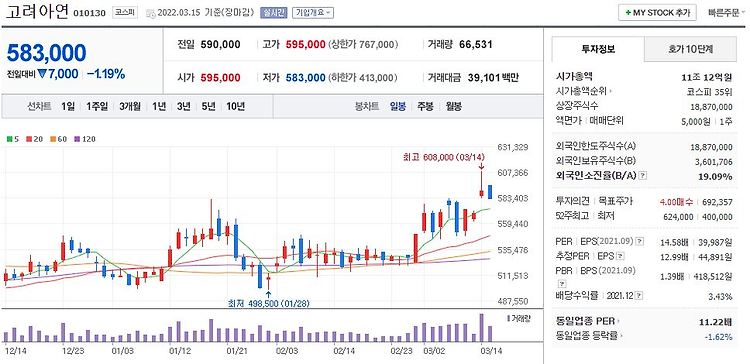Expand the 빠른주문 quick order menu
The image size is (750, 364).
(726, 13)
